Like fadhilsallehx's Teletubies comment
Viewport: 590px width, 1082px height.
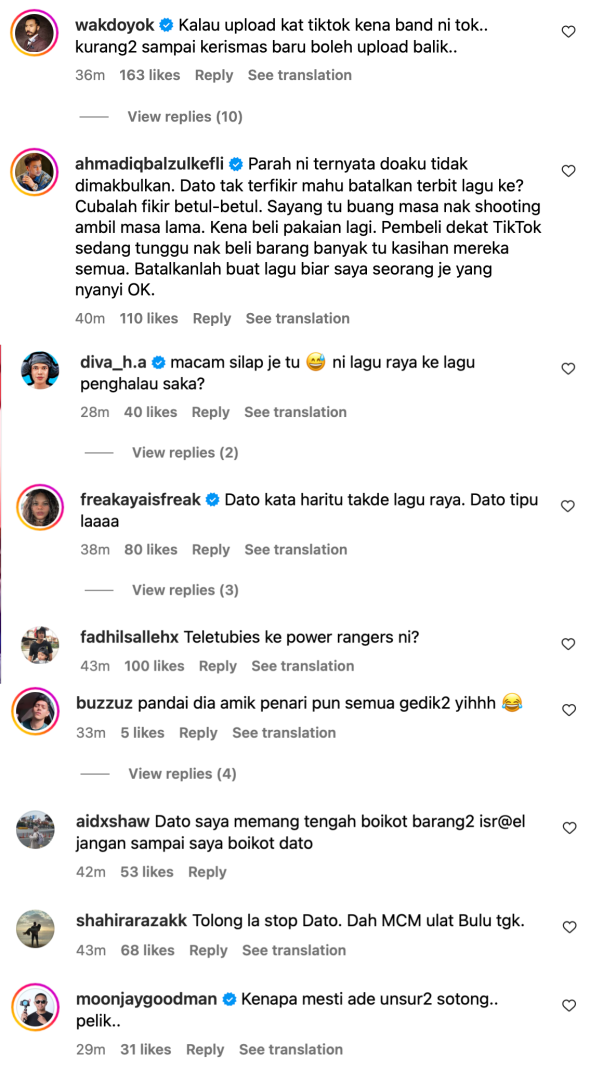click(568, 644)
